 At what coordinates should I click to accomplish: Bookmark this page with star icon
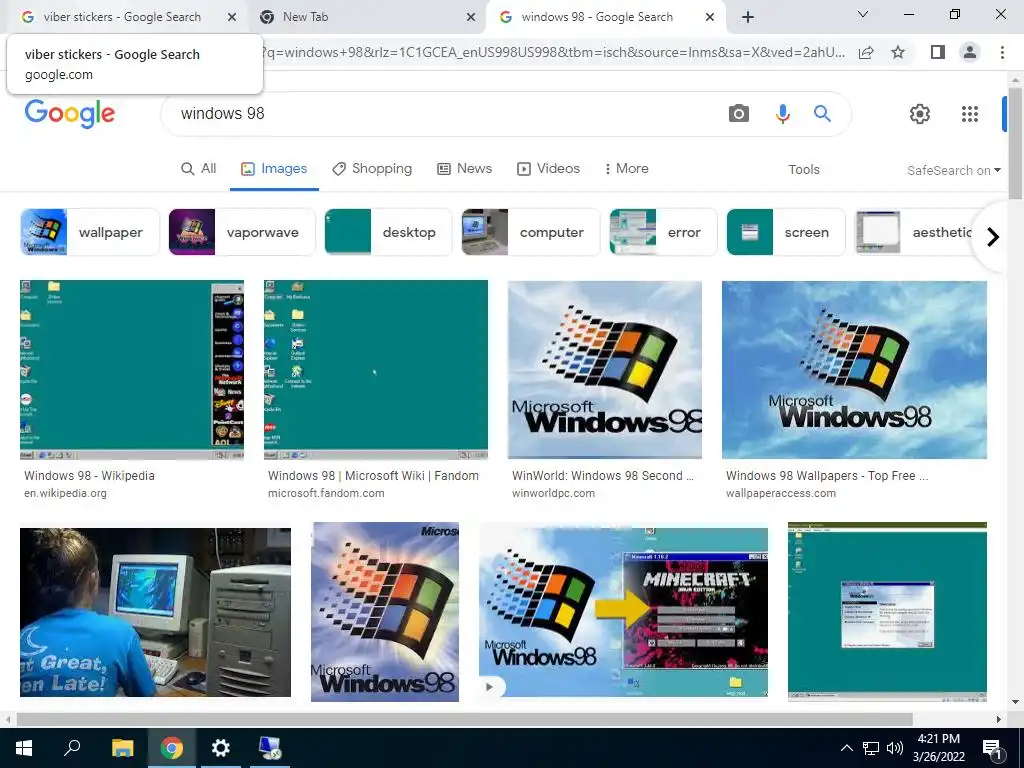point(898,52)
